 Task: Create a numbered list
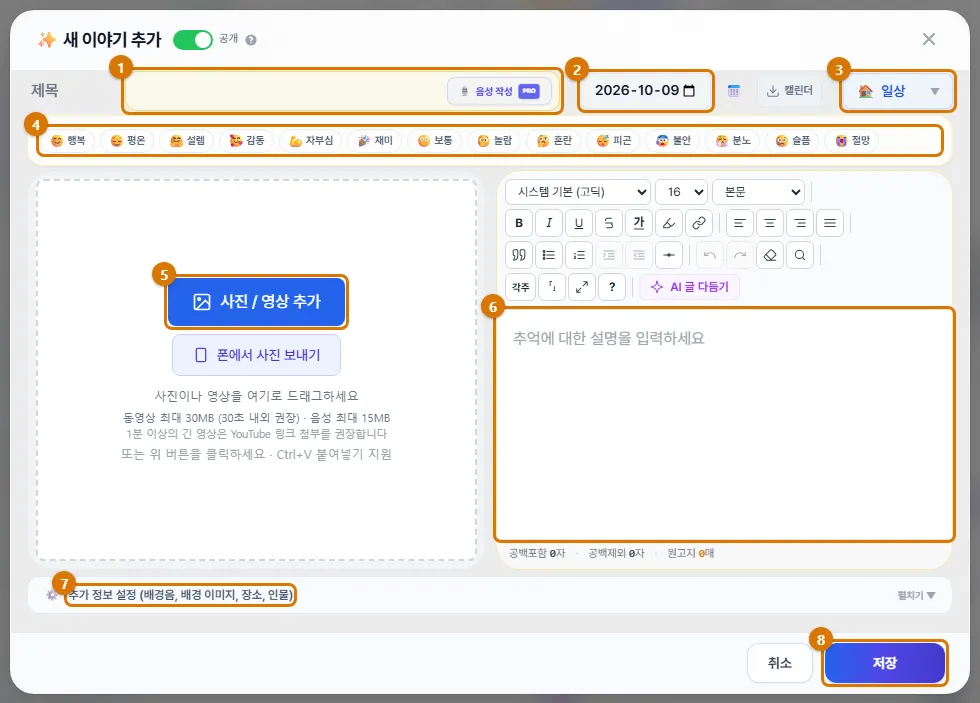click(x=579, y=255)
